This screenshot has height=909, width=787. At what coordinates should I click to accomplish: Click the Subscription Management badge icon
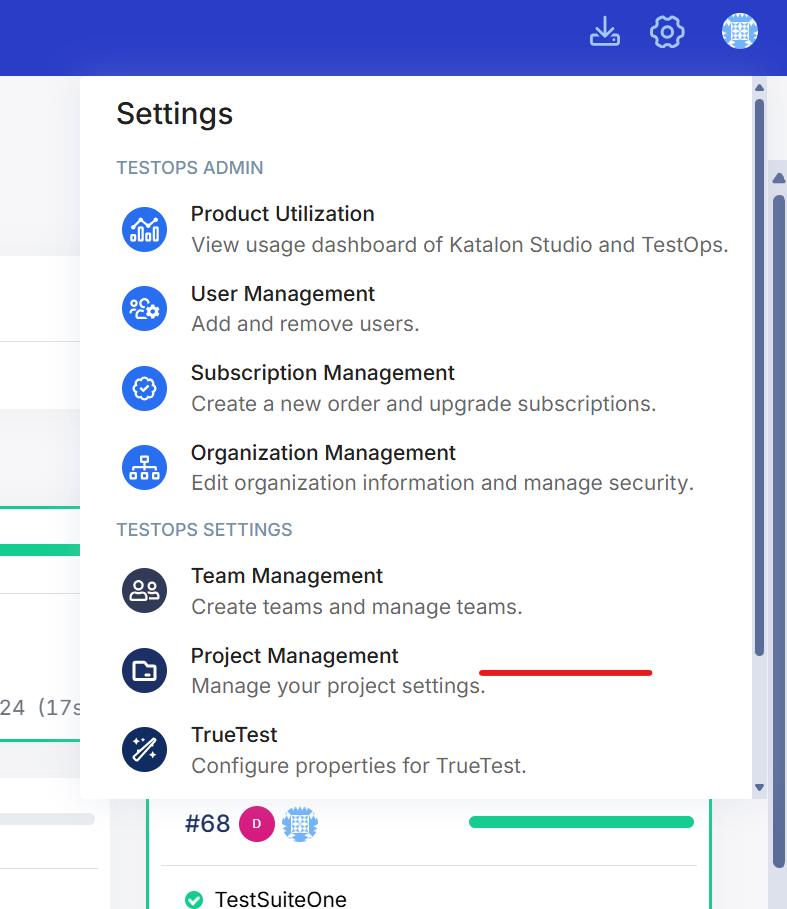click(x=144, y=387)
